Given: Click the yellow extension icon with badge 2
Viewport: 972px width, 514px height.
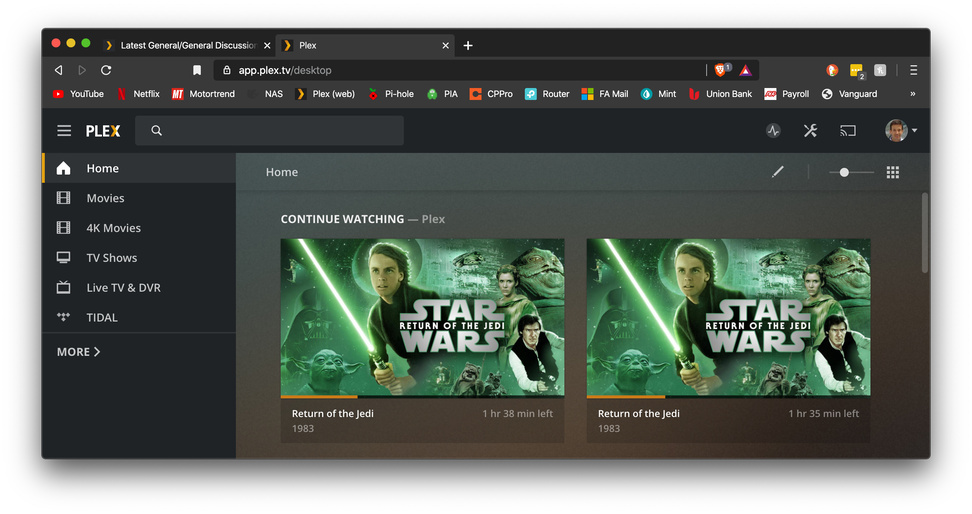Looking at the screenshot, I should (x=857, y=71).
